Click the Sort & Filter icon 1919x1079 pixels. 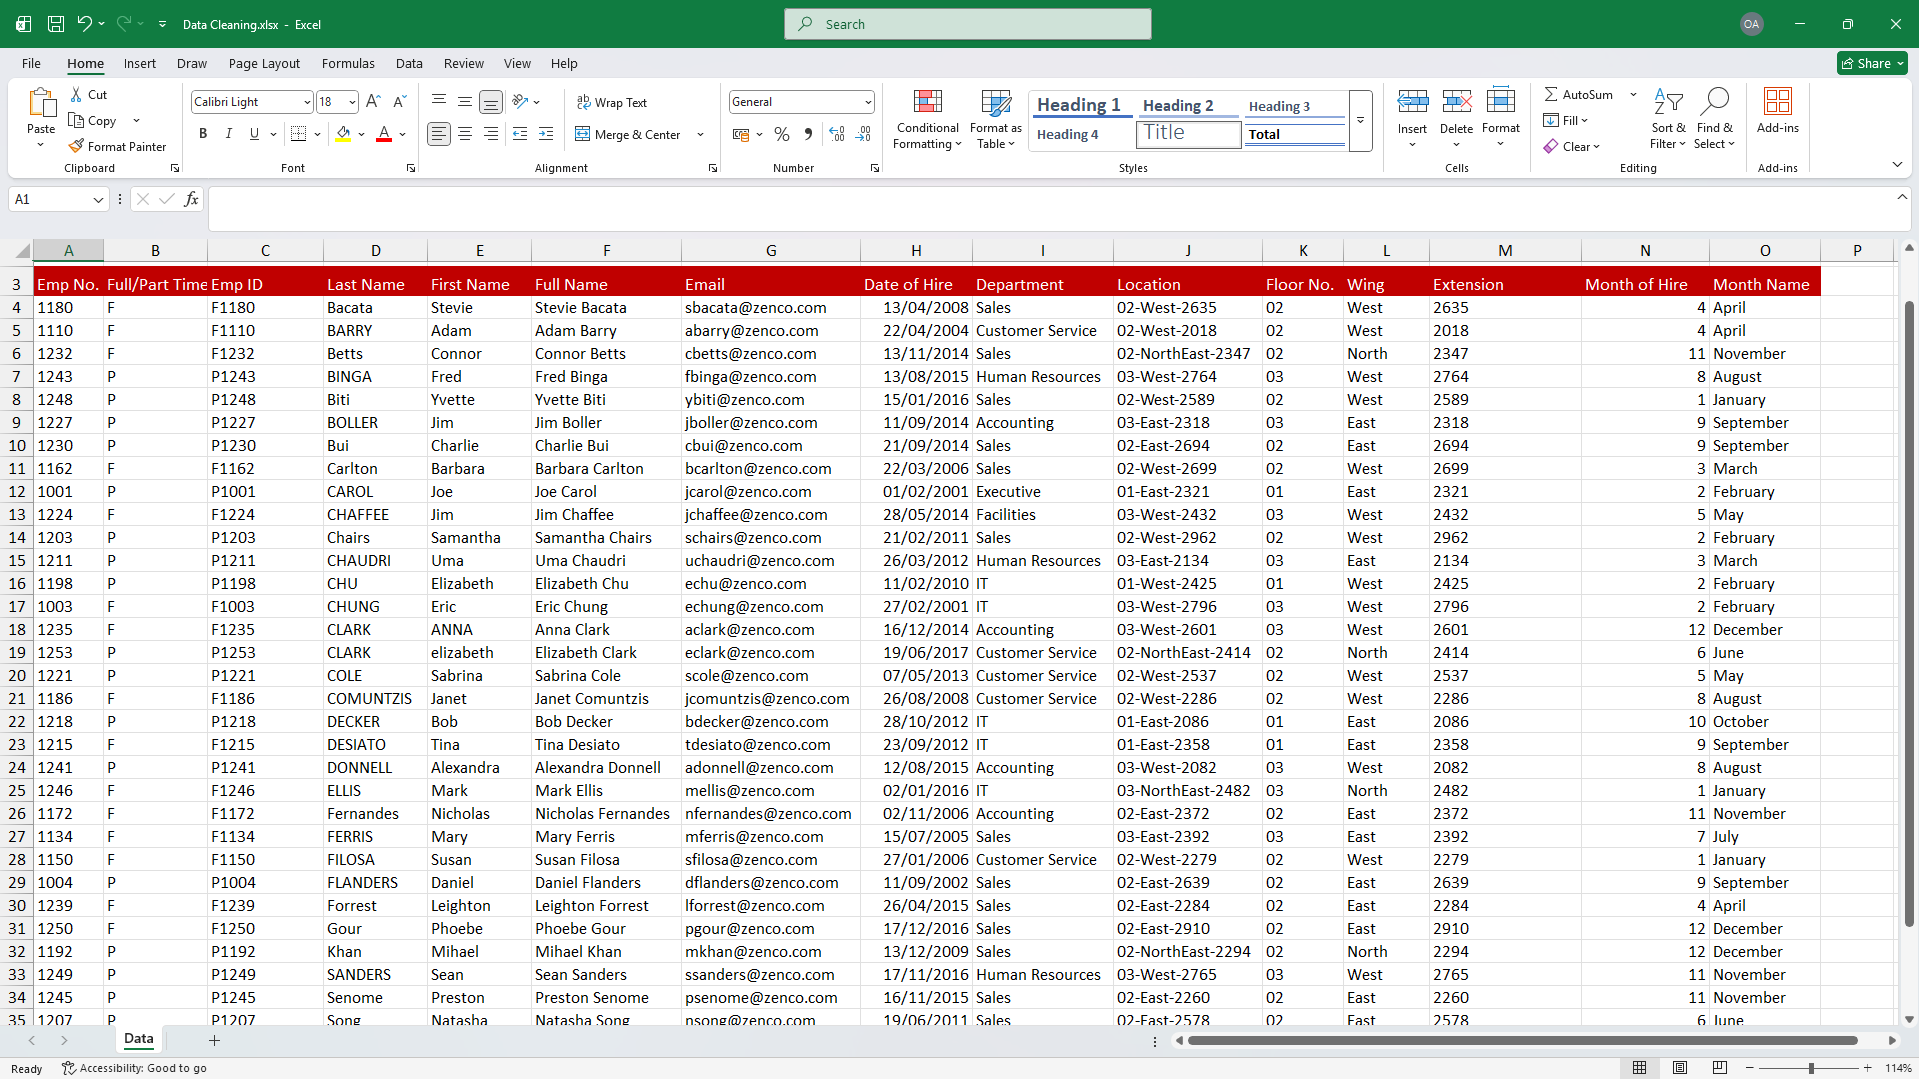[1667, 120]
